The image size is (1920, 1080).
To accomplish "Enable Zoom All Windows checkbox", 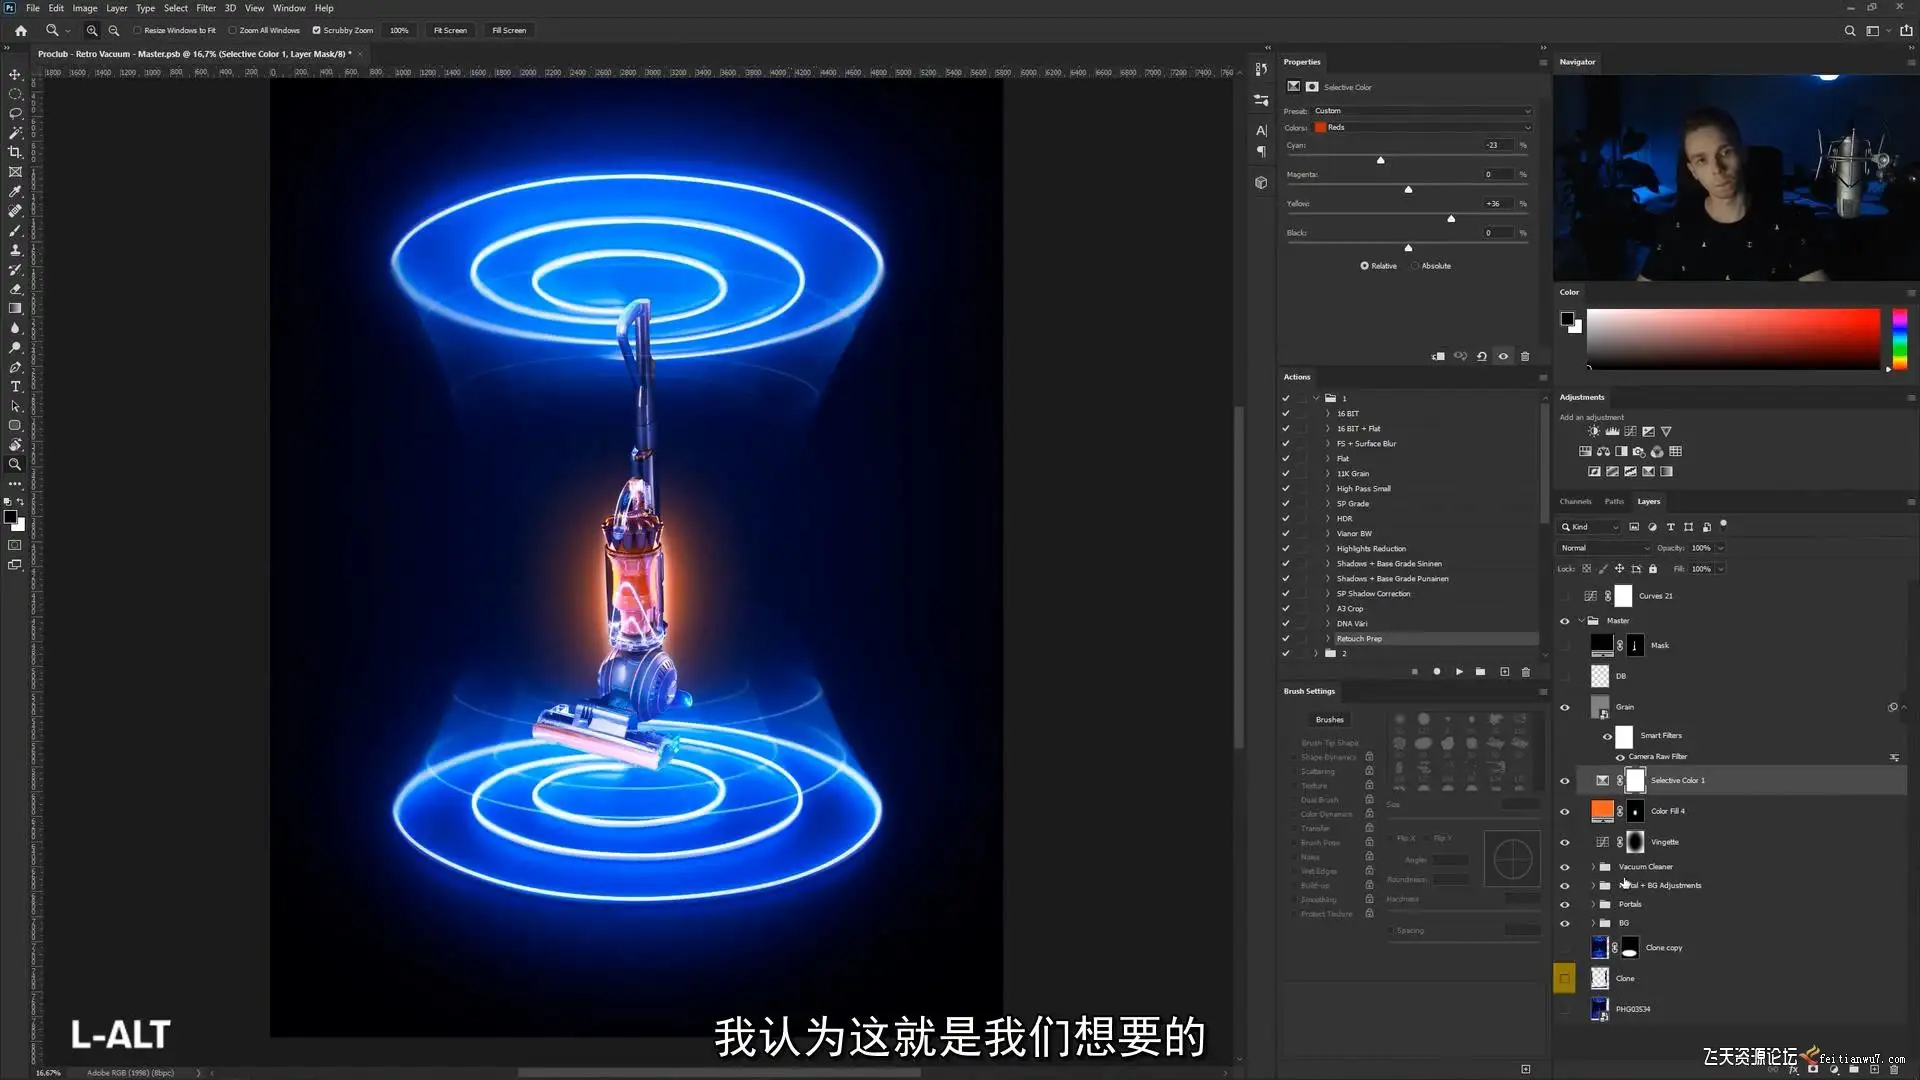I will click(x=233, y=31).
